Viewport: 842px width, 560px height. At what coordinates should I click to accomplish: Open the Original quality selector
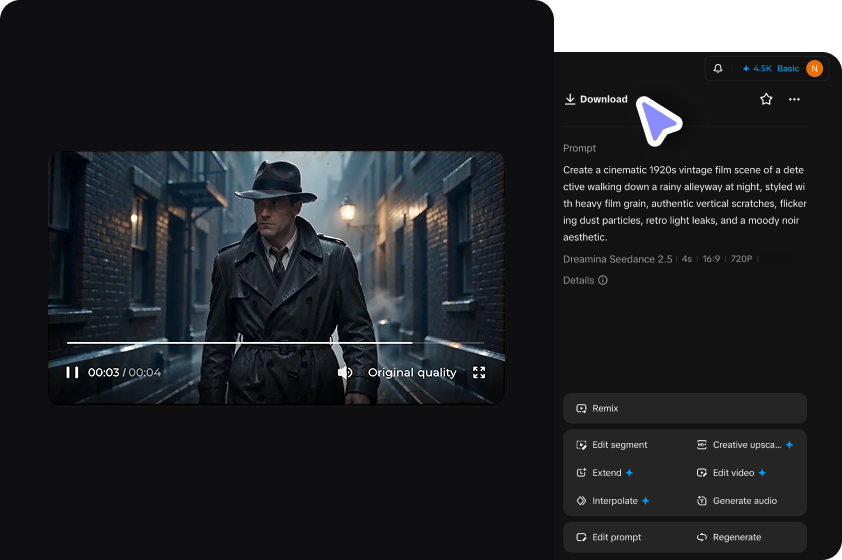coord(412,372)
